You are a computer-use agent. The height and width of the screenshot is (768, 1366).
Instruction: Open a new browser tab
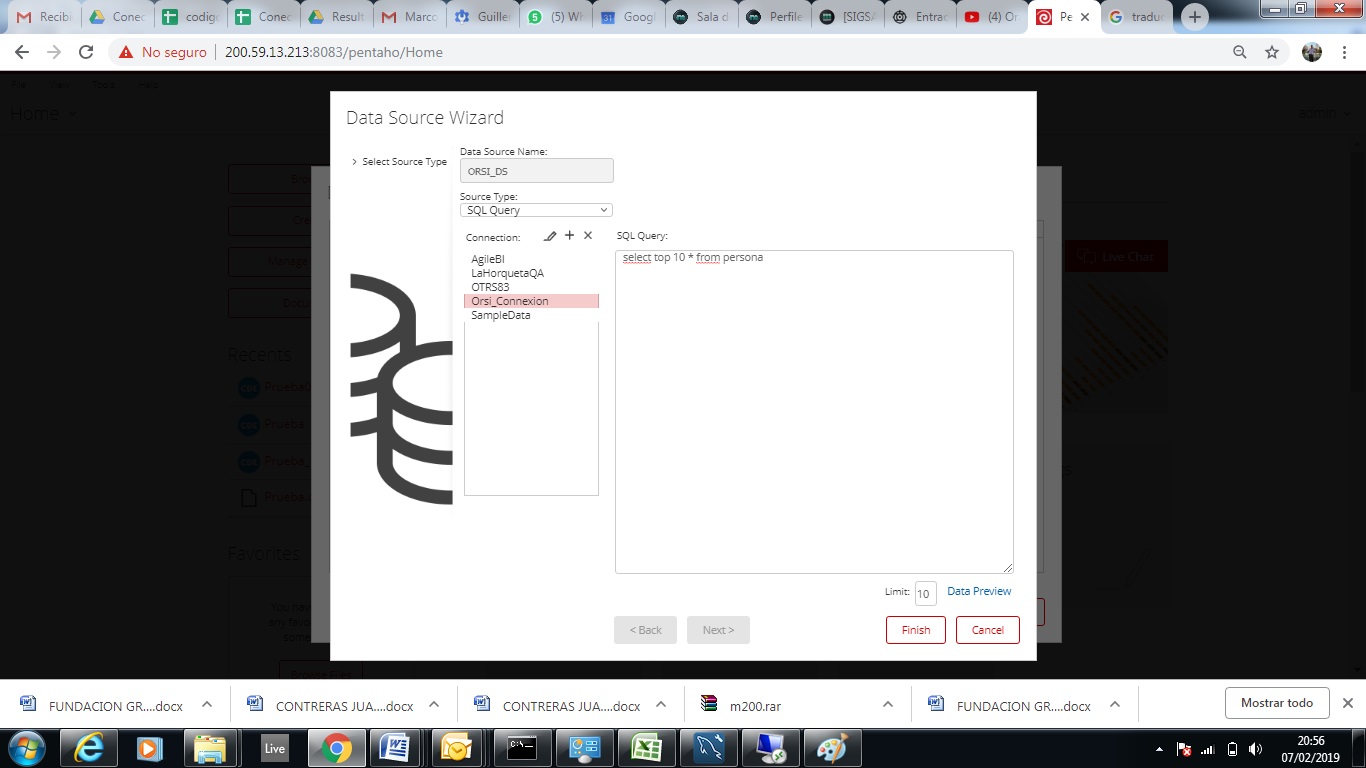tap(1194, 17)
